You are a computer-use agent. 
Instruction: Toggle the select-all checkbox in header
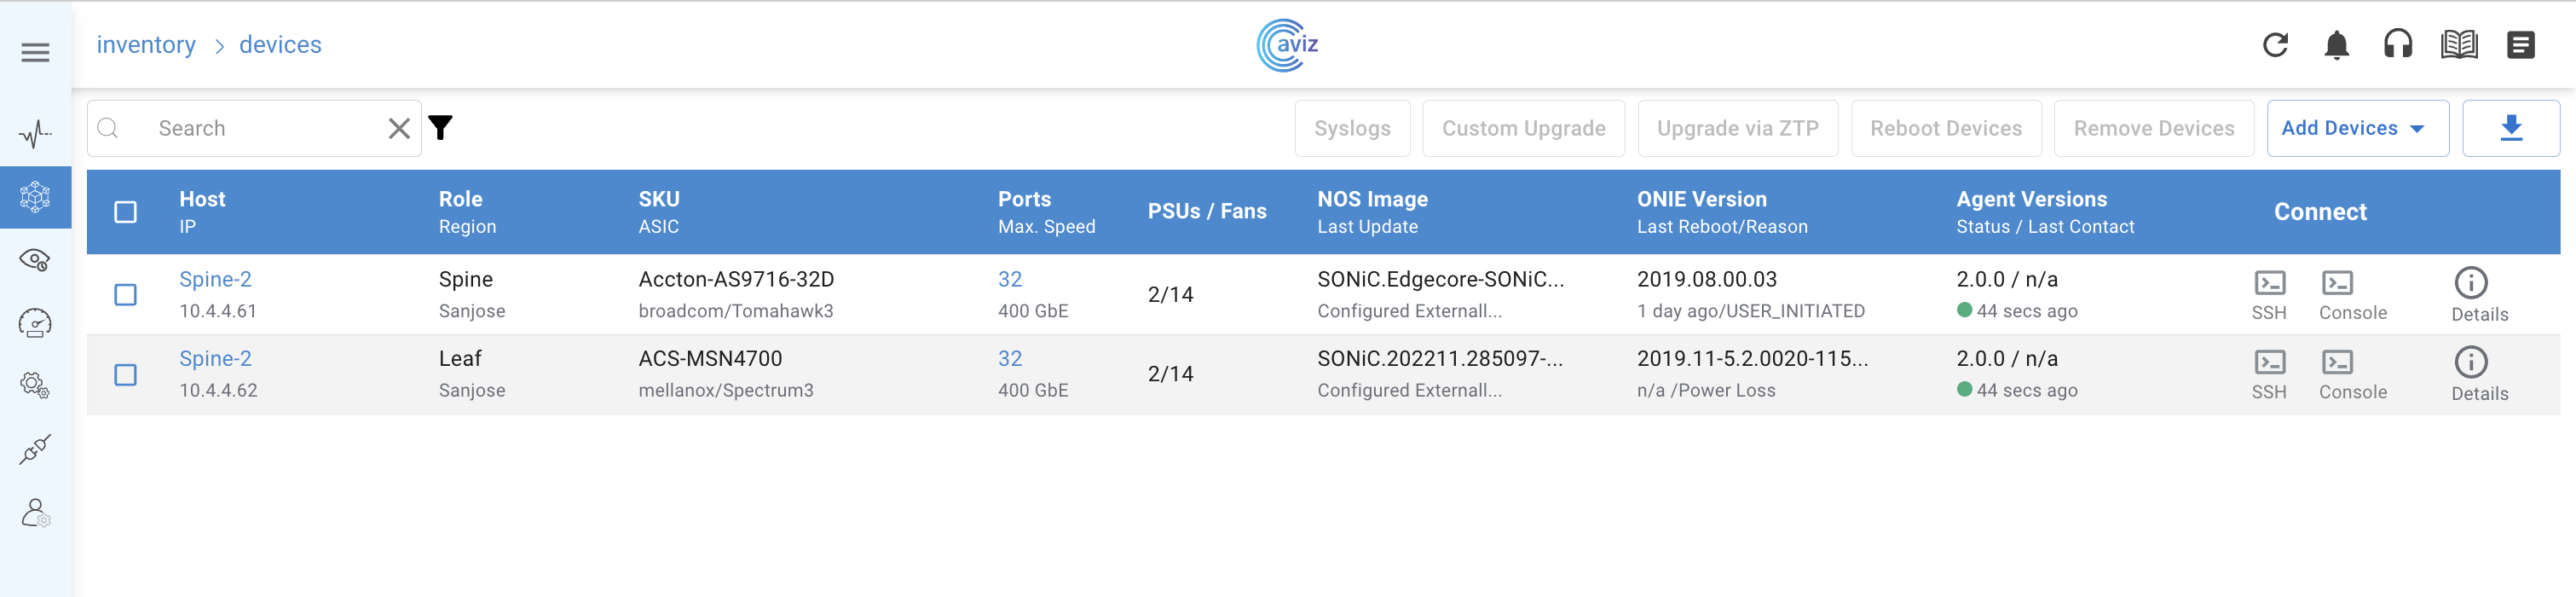[126, 212]
